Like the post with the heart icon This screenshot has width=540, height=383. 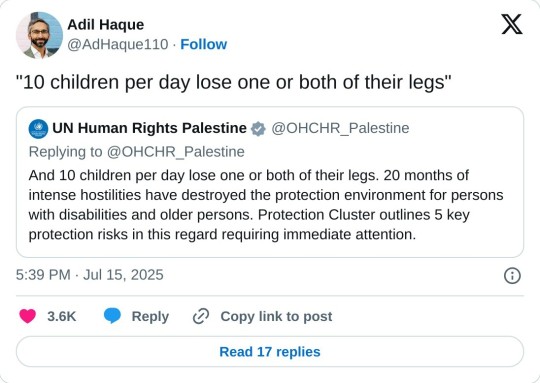[28, 316]
